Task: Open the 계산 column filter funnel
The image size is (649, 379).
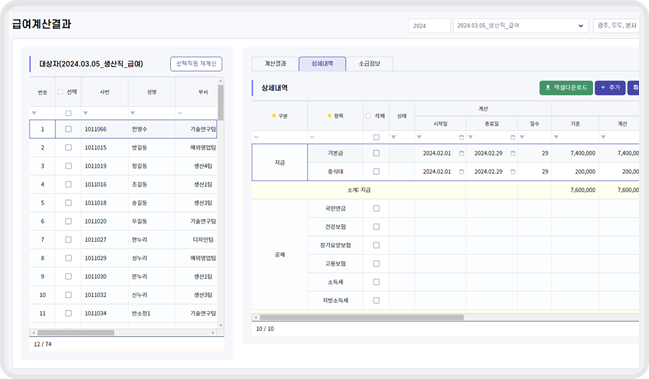Action: pos(603,137)
